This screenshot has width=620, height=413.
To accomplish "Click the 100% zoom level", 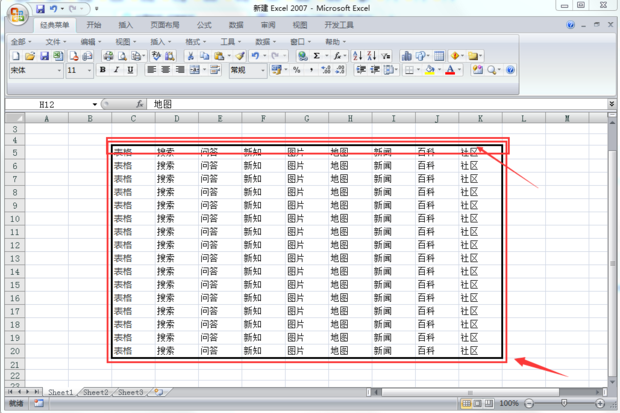I will pos(508,404).
